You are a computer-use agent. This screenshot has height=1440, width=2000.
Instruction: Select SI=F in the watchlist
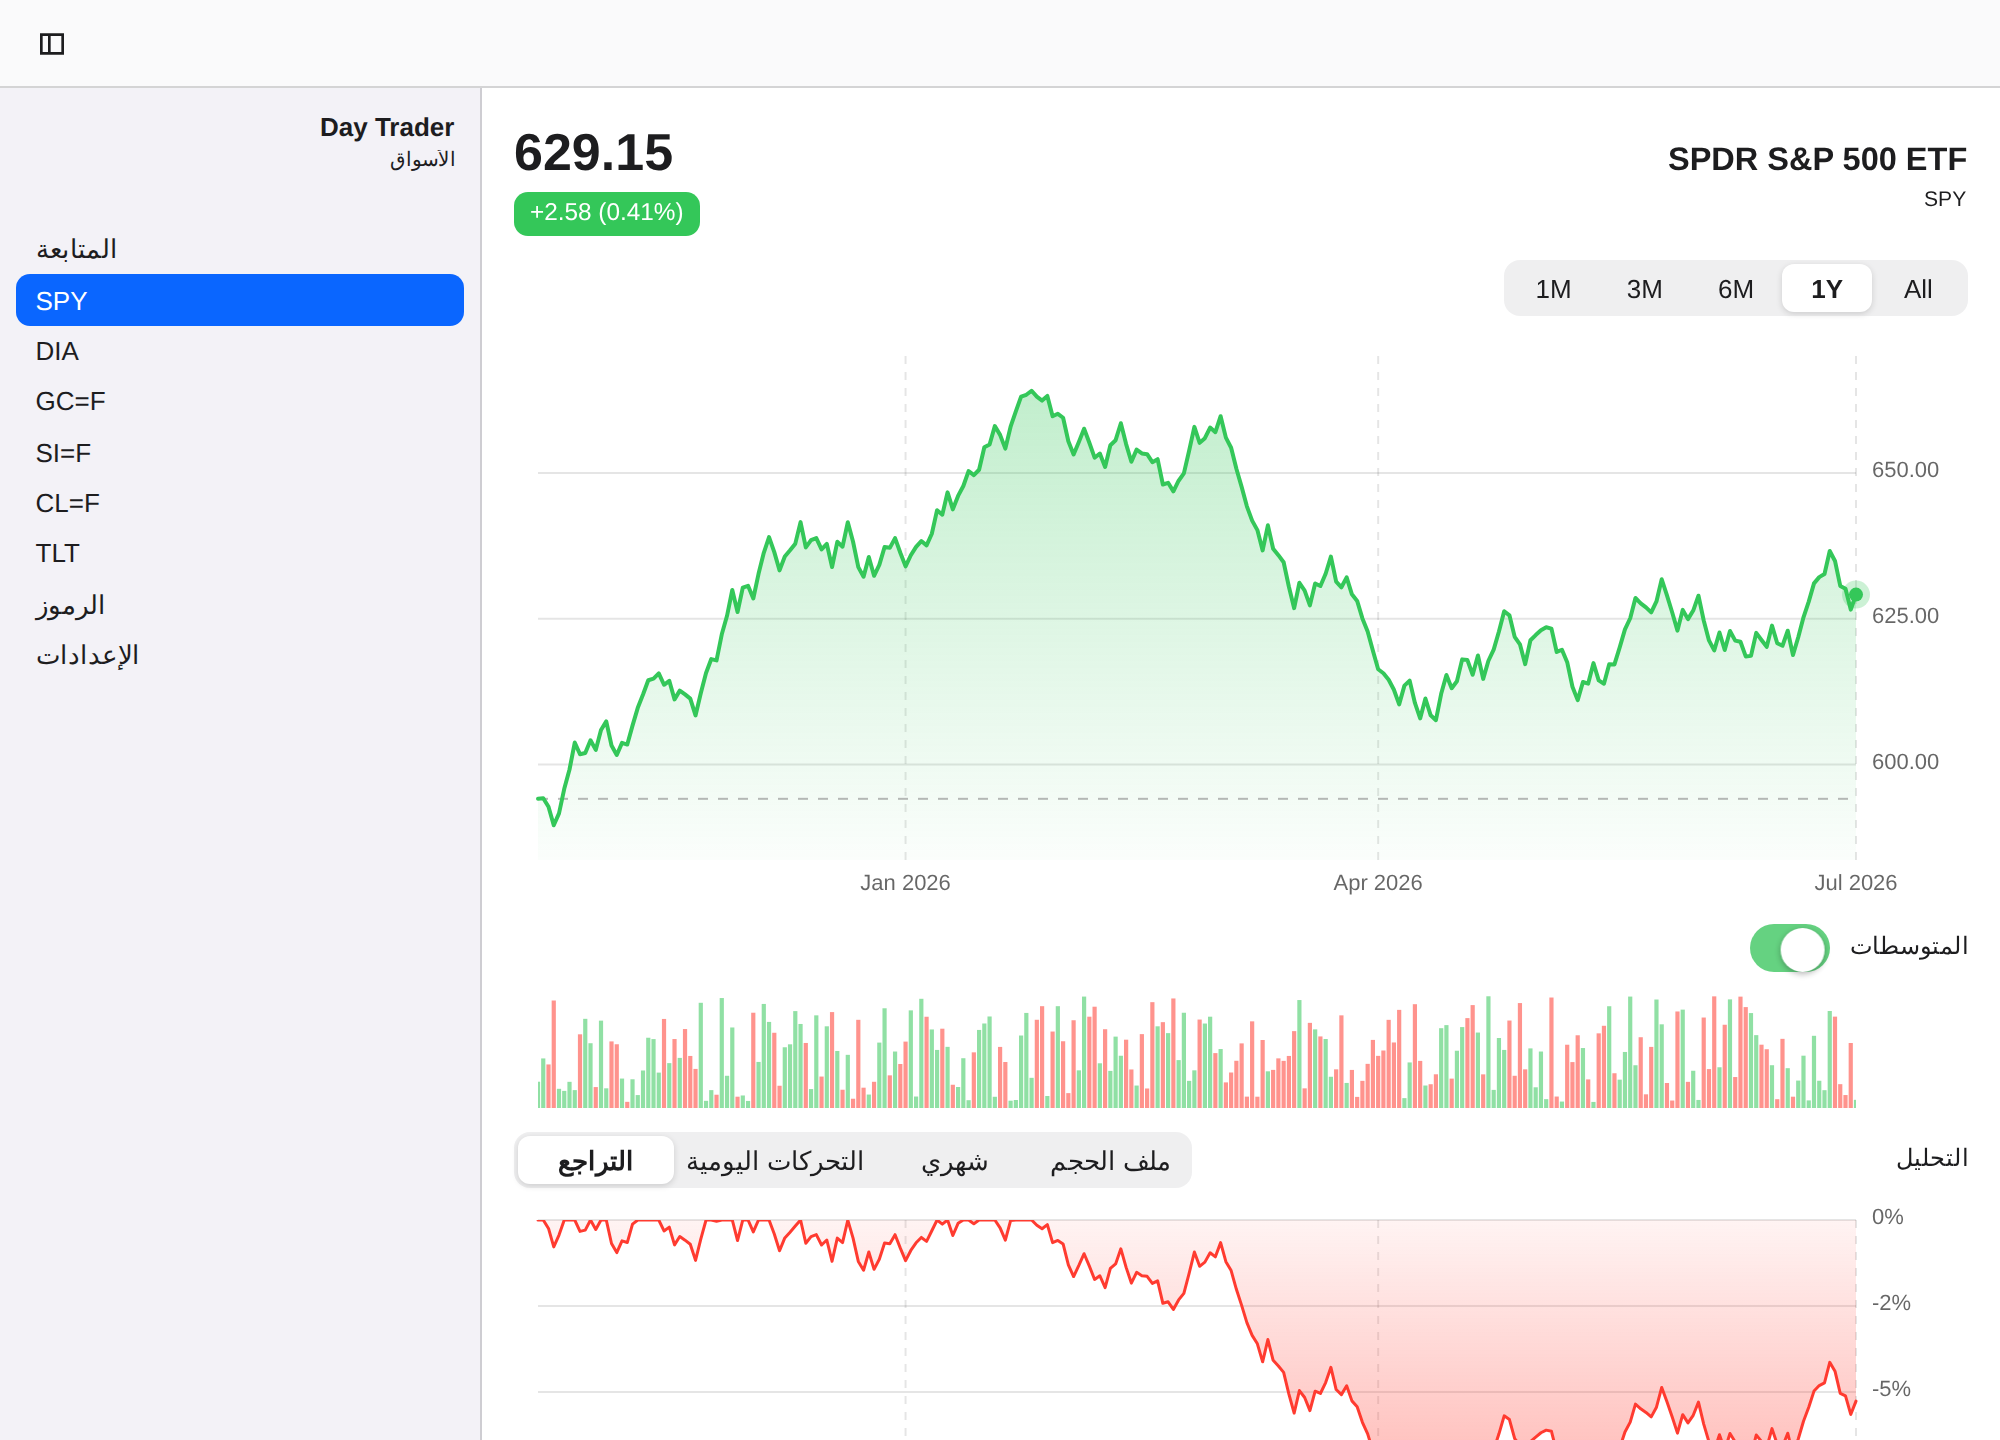pyautogui.click(x=240, y=453)
